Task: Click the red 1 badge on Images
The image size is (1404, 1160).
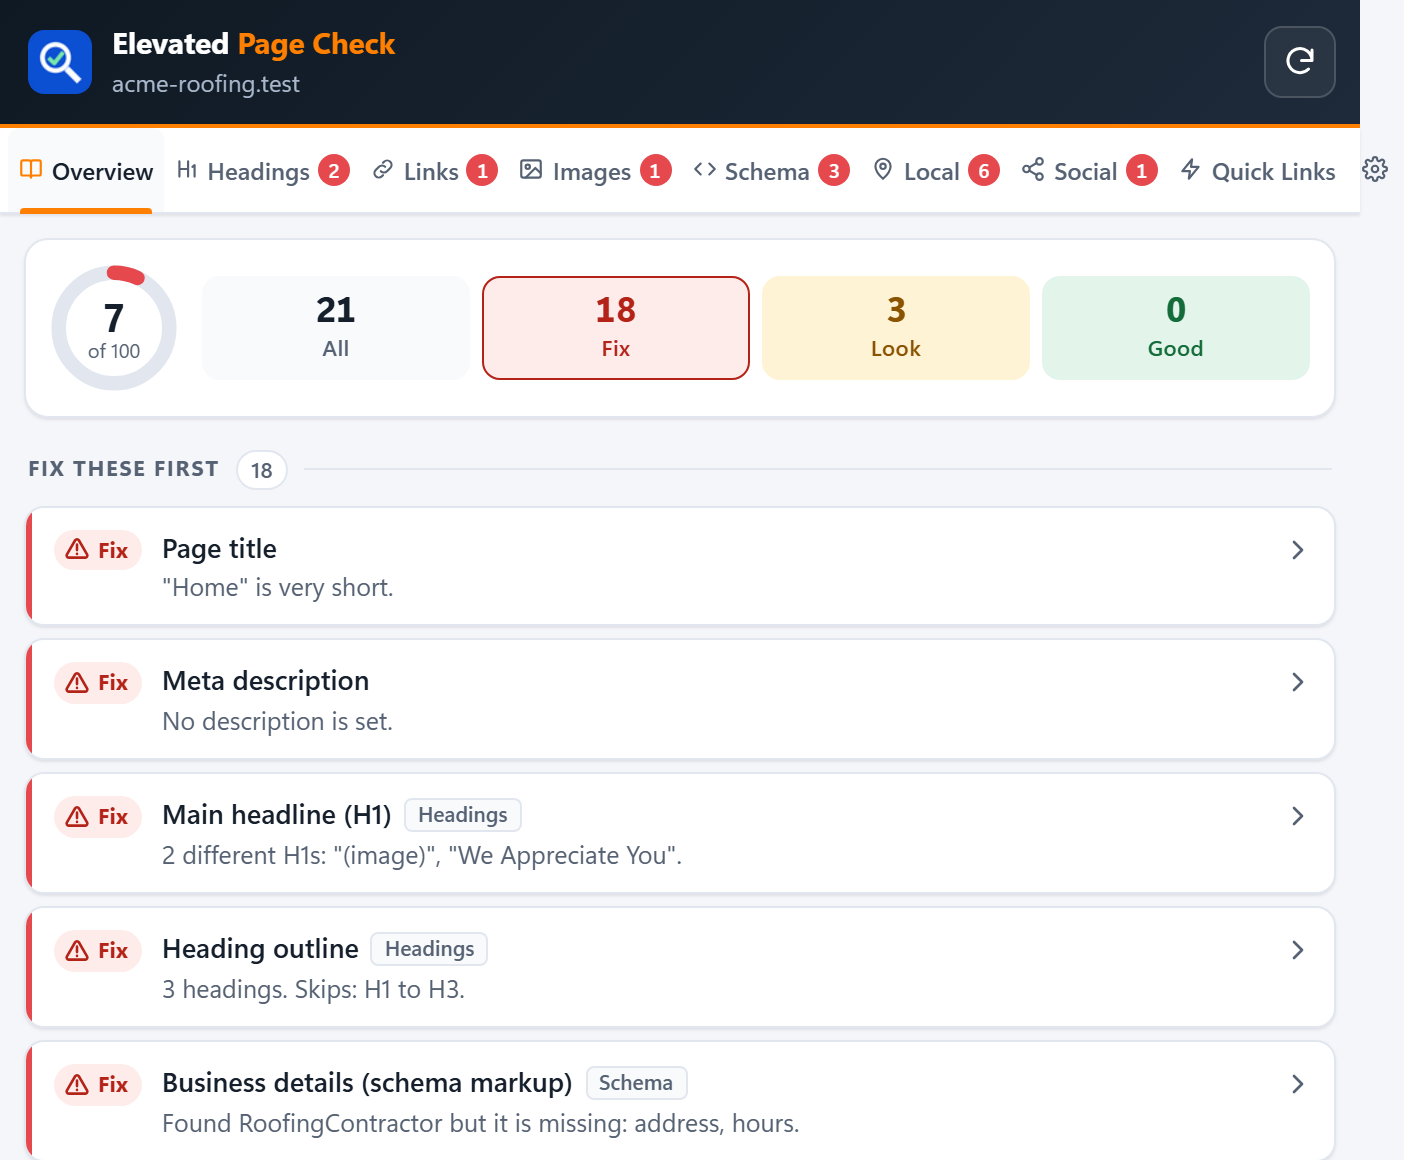Action: point(655,171)
